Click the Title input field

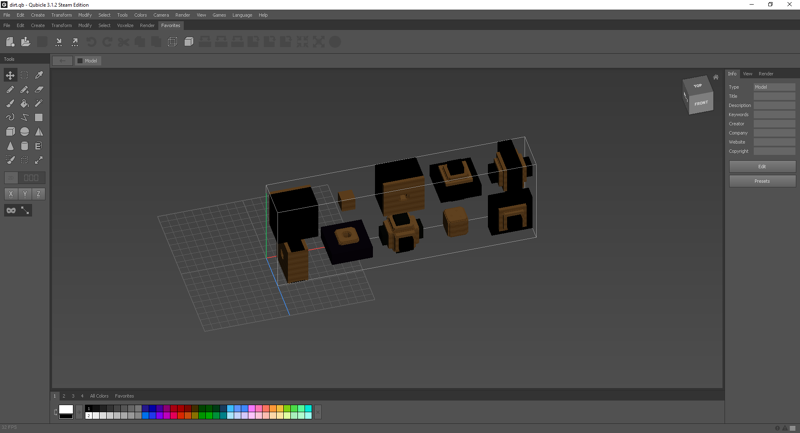(774, 96)
